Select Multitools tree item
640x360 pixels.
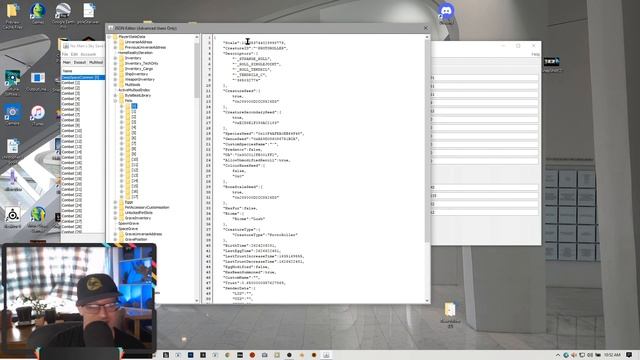click(x=133, y=84)
